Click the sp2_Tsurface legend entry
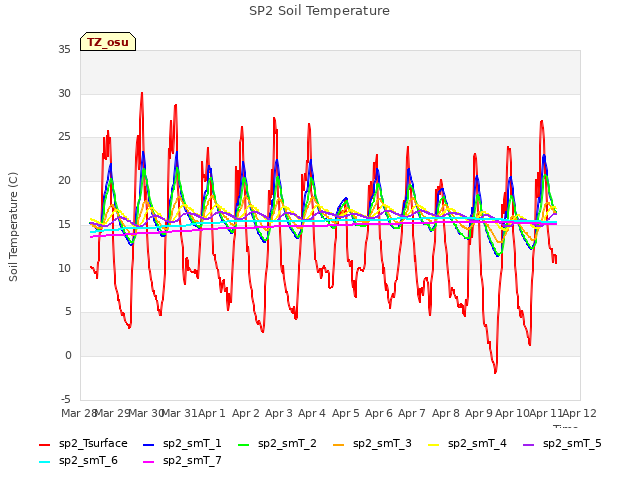 83,443
